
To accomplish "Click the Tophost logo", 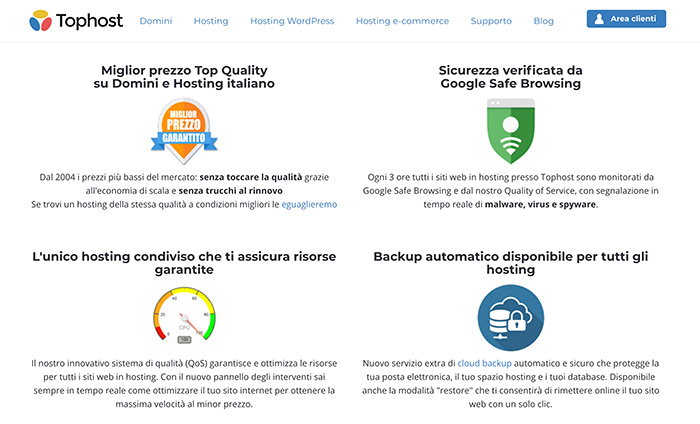I will click(x=76, y=21).
